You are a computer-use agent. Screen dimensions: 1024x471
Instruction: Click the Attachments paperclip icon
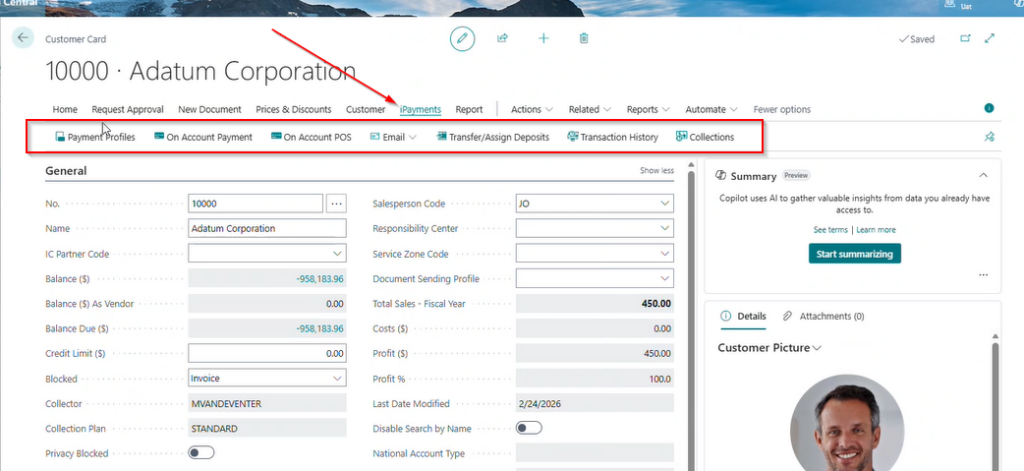click(x=788, y=316)
